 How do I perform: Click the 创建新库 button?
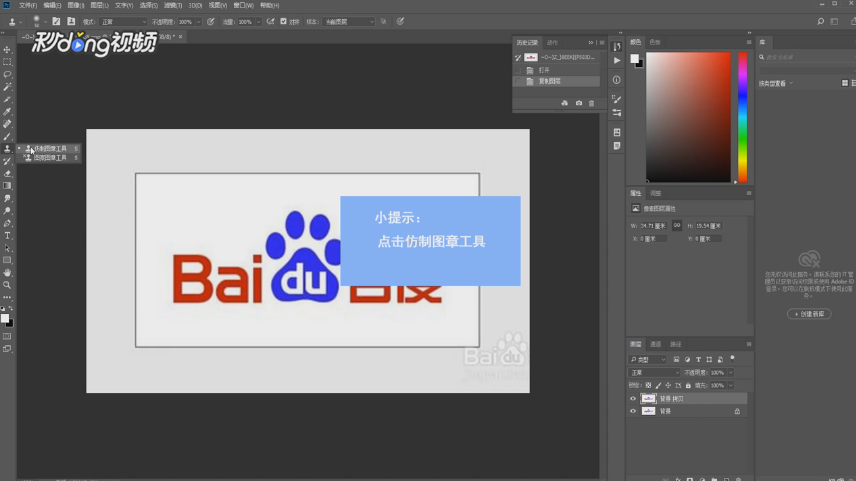(809, 314)
